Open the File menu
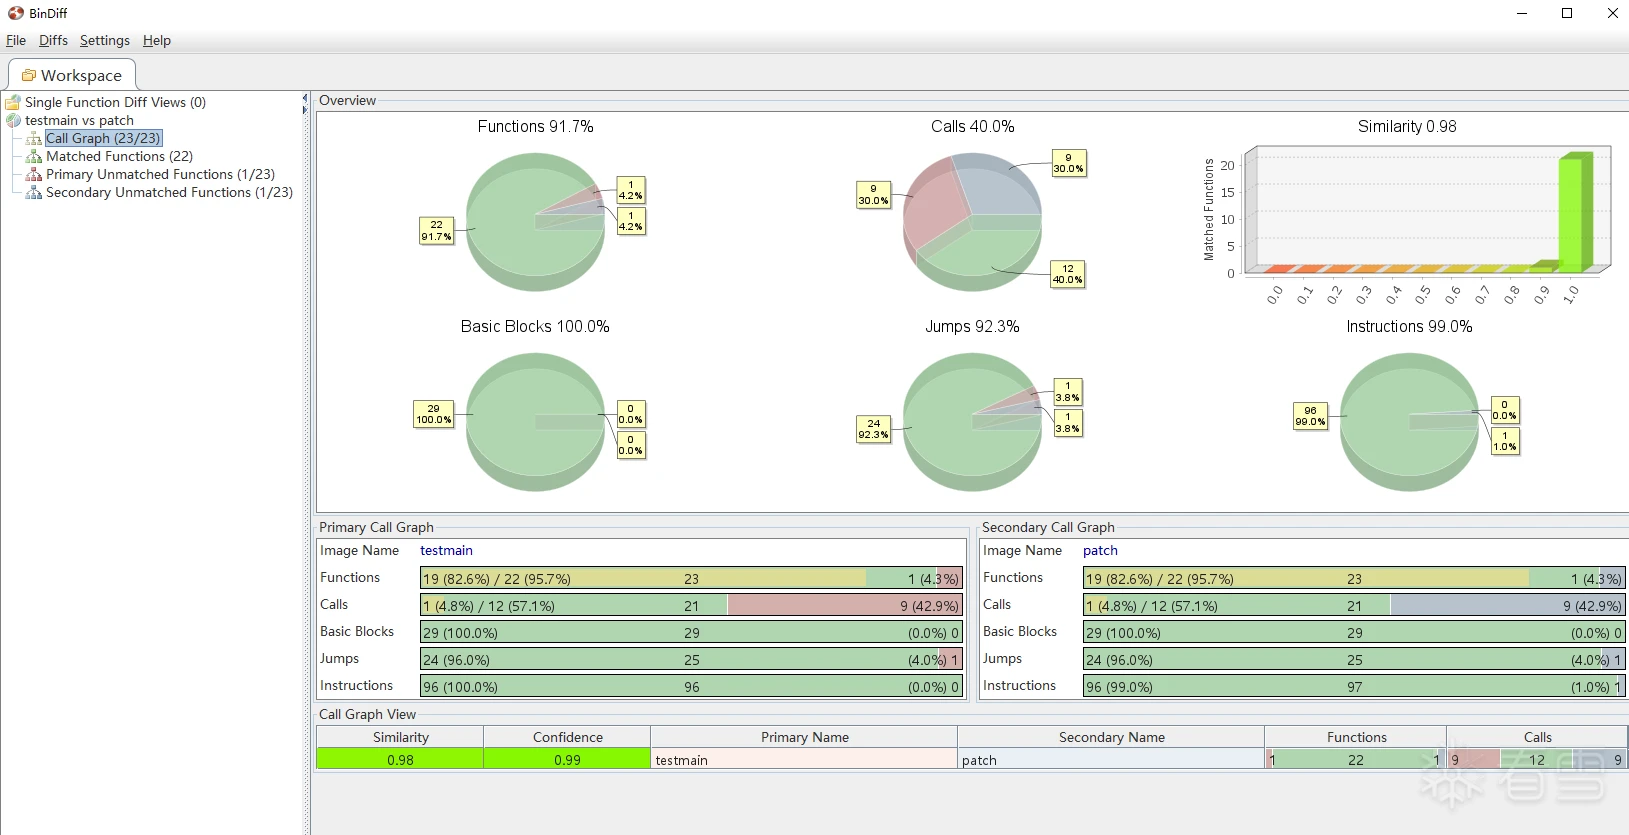The height and width of the screenshot is (835, 1629). (16, 40)
